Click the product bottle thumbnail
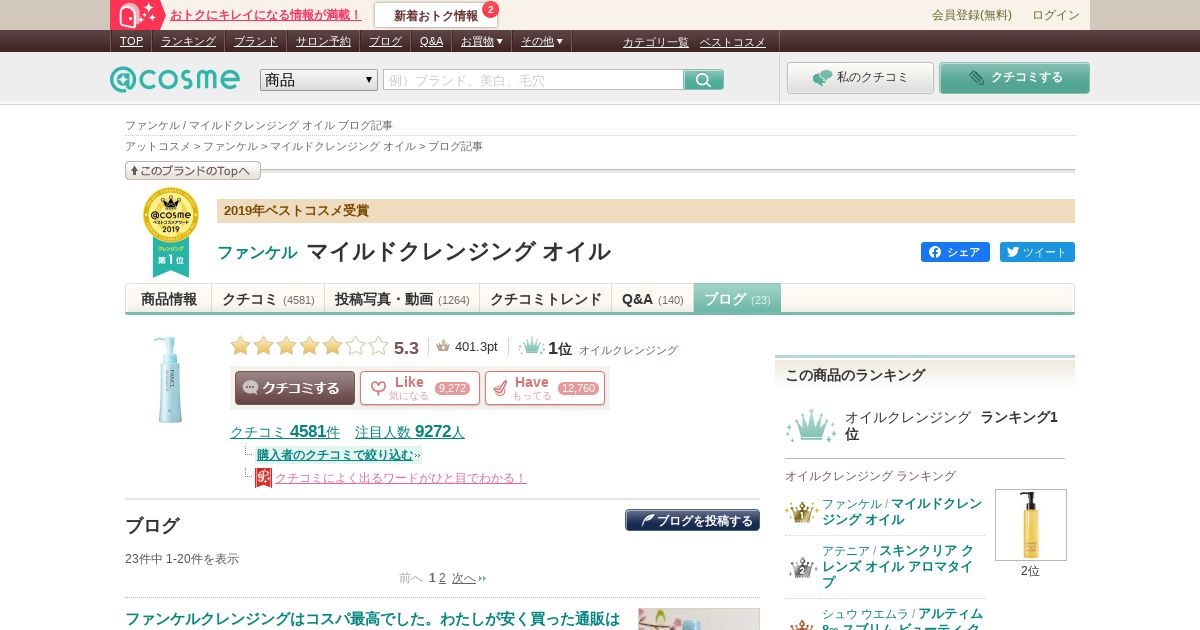This screenshot has height=630, width=1200. coord(168,379)
